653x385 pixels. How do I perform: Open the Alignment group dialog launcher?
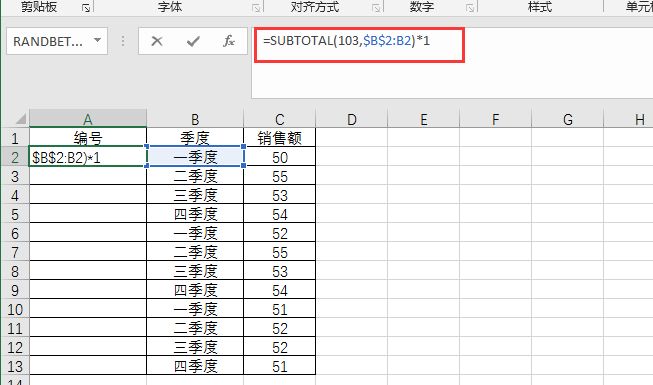pyautogui.click(x=376, y=8)
